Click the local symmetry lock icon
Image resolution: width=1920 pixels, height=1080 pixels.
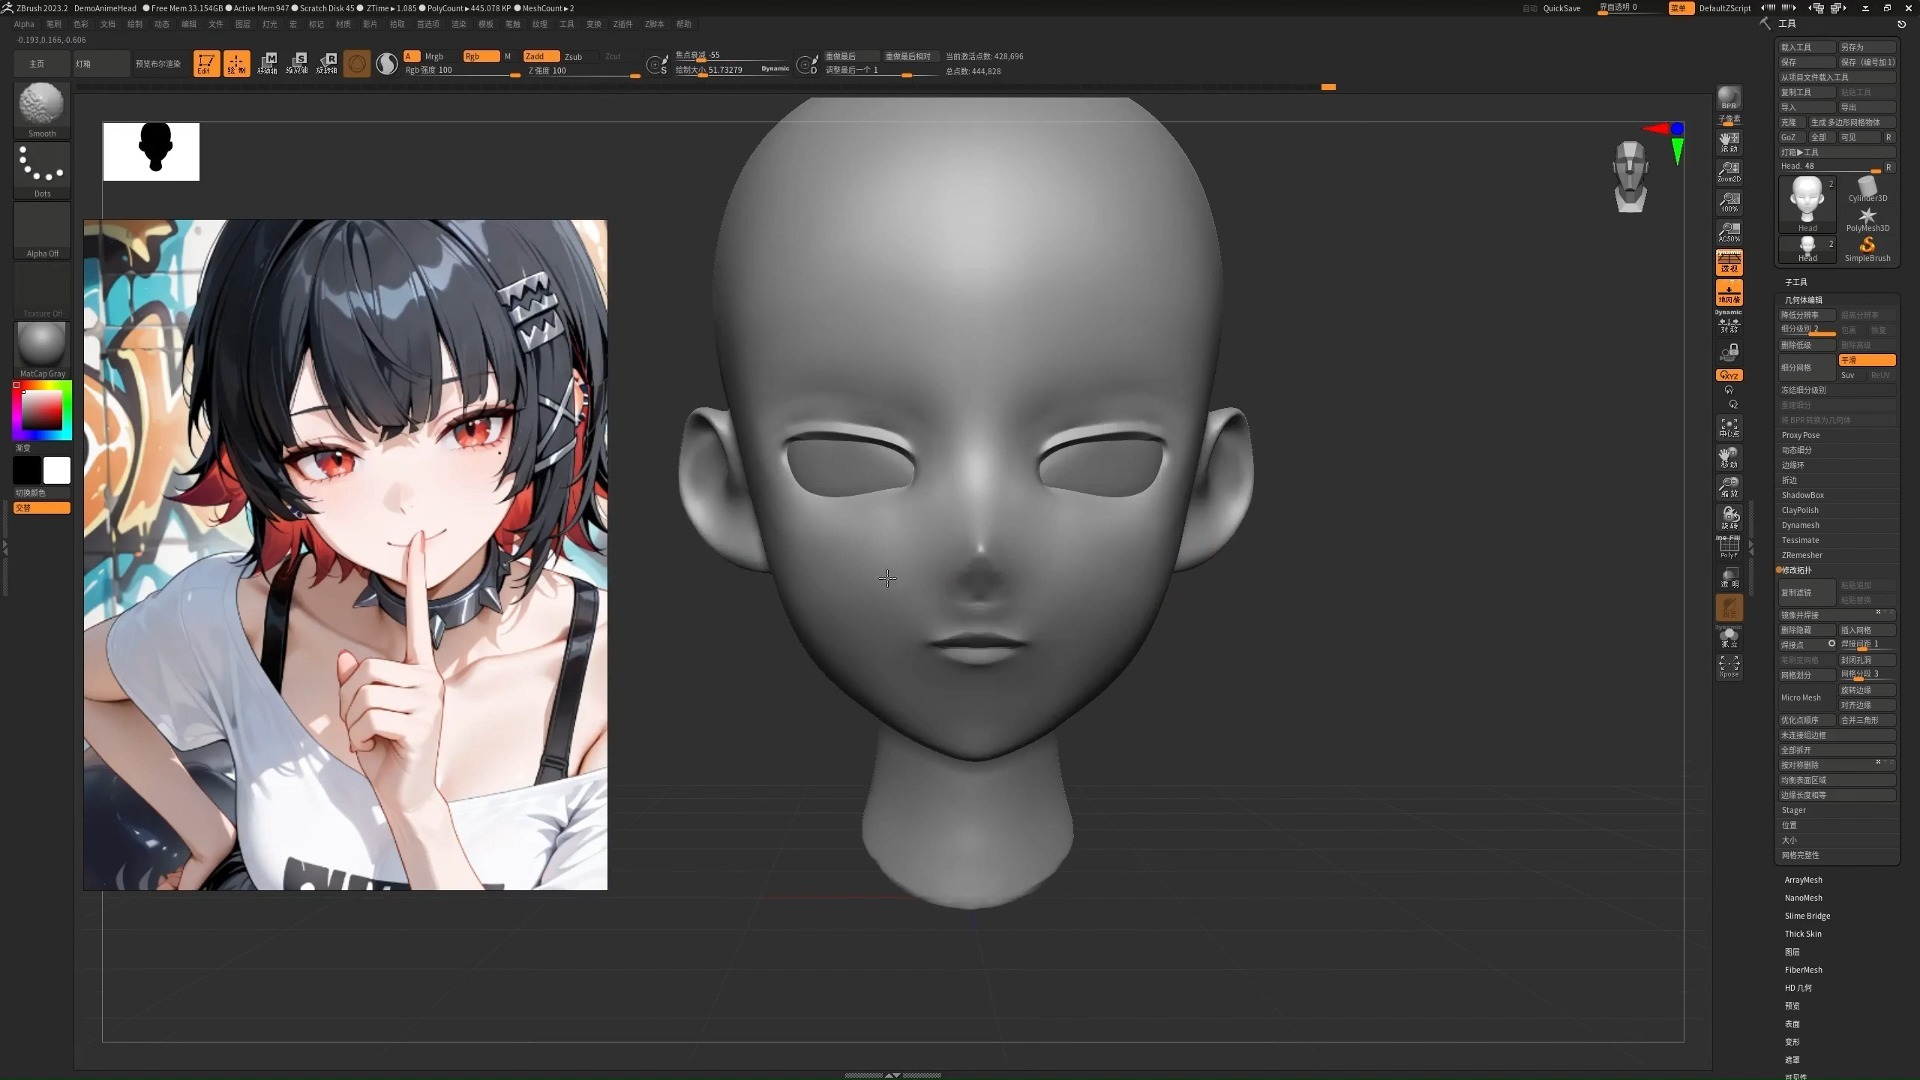(1729, 352)
